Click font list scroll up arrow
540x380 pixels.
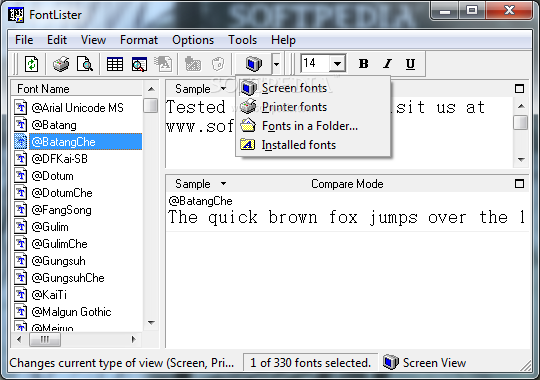pos(151,89)
